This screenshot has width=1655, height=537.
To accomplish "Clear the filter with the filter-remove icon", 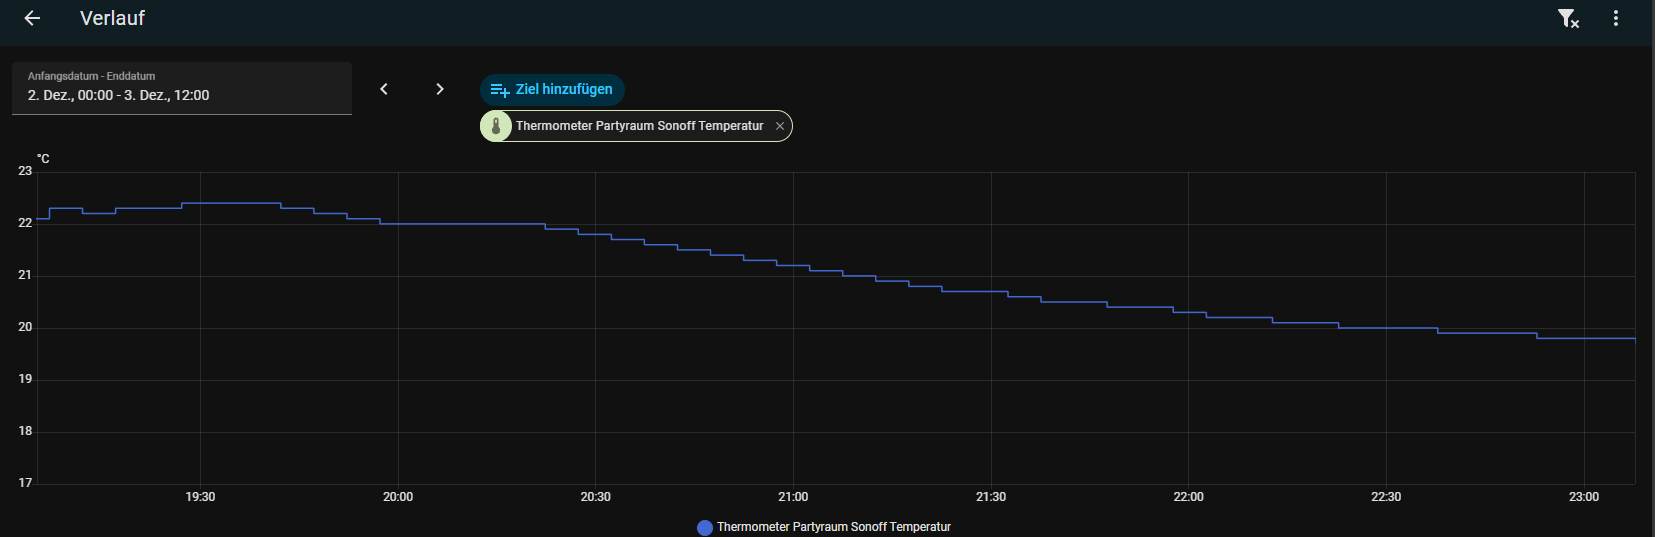I will [1568, 18].
